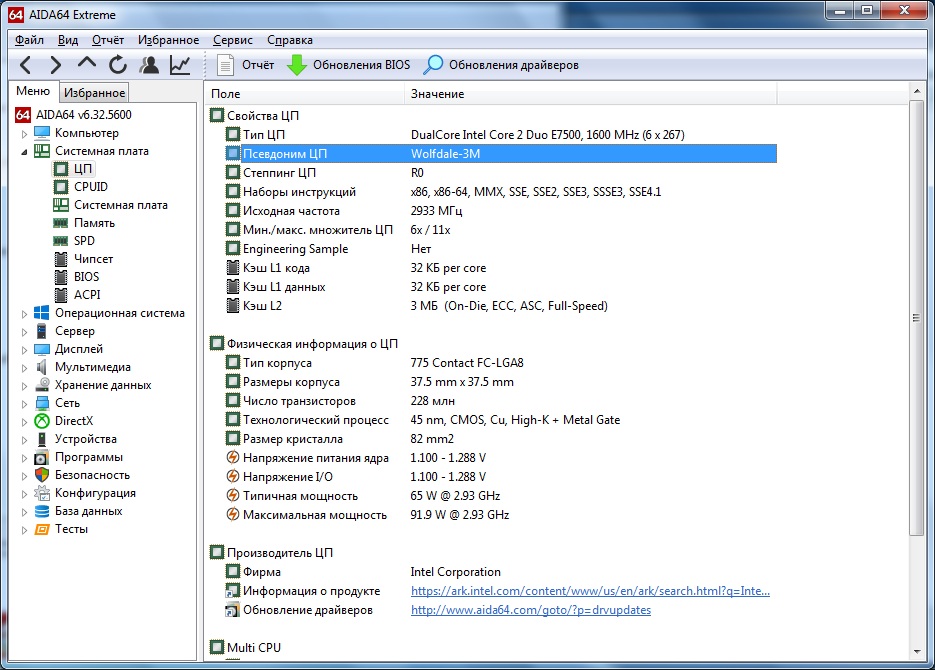
Task: Open the user manager icon in toolbar
Action: click(x=149, y=64)
